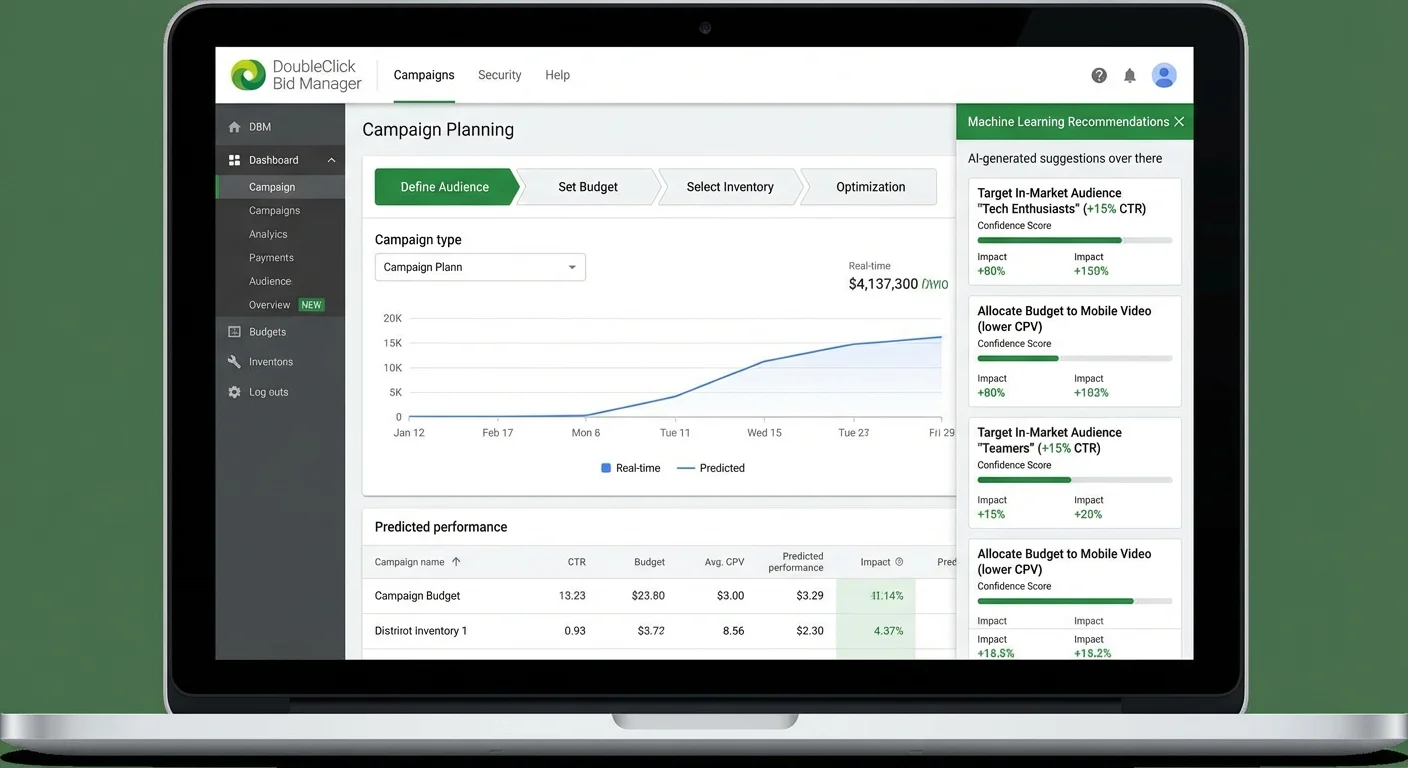This screenshot has height=768, width=1408.
Task: Click the Wed 15 chart axis label
Action: click(764, 433)
